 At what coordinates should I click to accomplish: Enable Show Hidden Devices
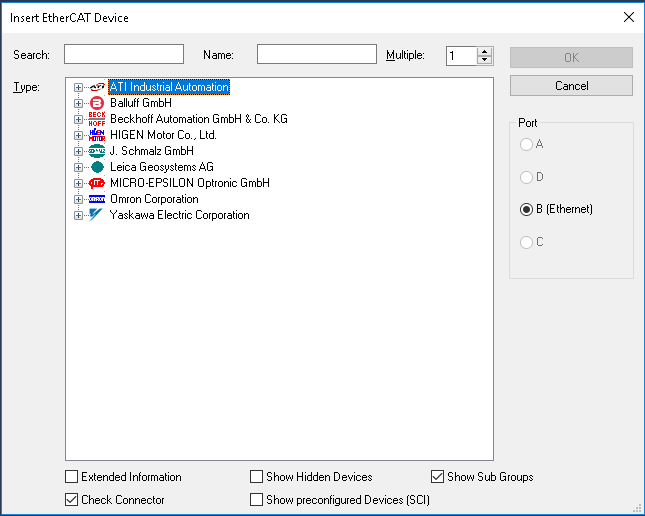257,477
